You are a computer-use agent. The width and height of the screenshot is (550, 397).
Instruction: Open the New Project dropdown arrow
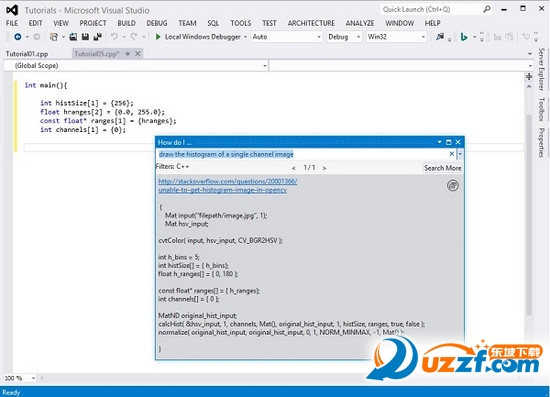tap(63, 37)
